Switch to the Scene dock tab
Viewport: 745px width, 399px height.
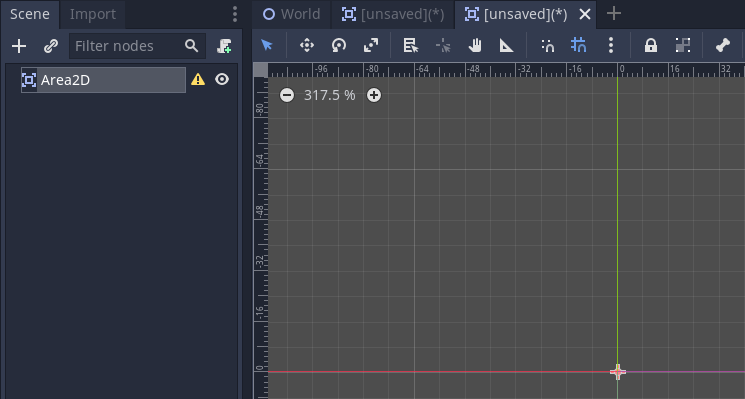click(29, 14)
